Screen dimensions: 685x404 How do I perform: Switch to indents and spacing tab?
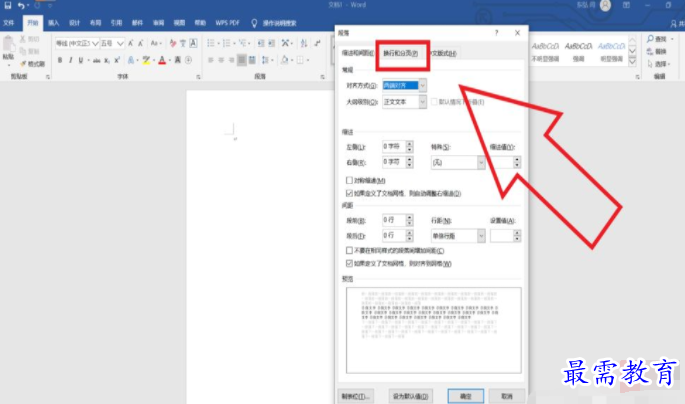click(x=357, y=53)
